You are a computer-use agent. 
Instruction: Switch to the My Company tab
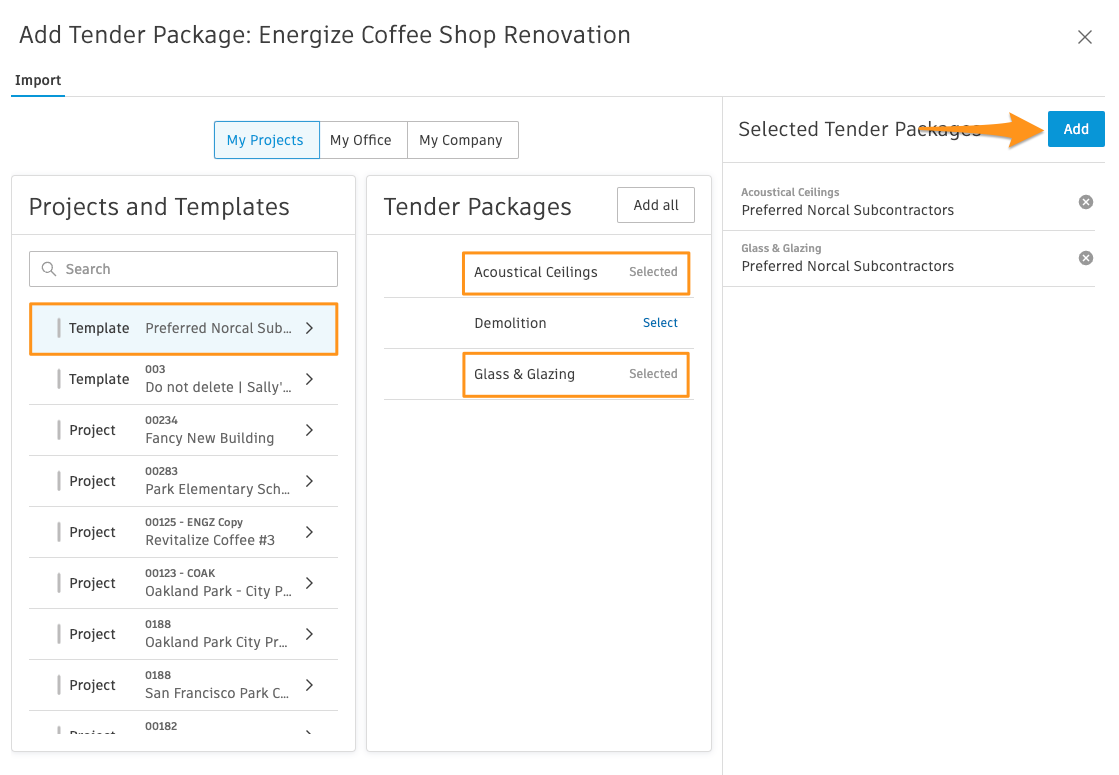462,140
